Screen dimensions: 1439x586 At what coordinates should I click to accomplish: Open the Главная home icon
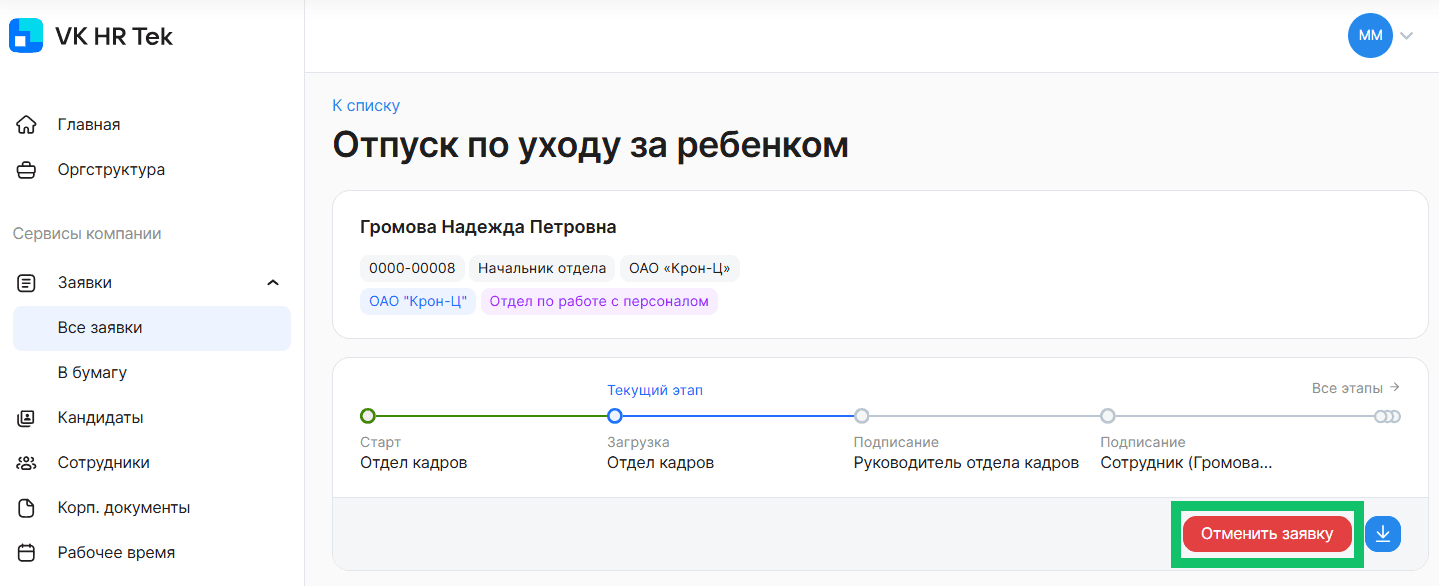[27, 125]
